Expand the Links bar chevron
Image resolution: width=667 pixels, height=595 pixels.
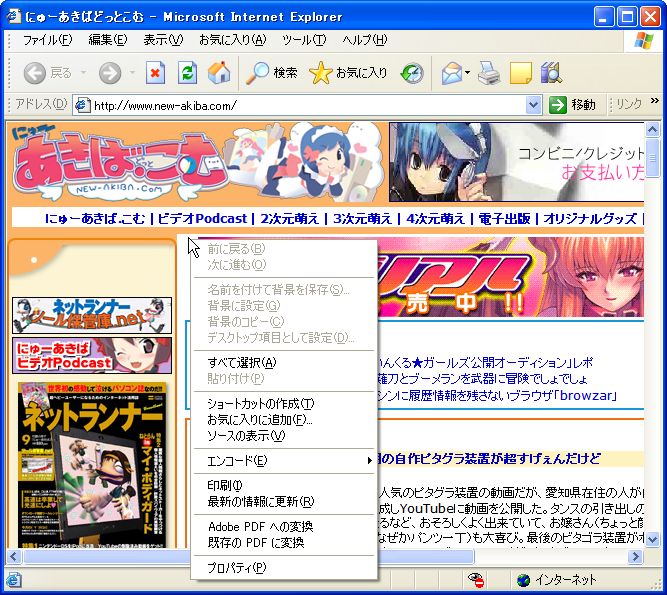654,101
